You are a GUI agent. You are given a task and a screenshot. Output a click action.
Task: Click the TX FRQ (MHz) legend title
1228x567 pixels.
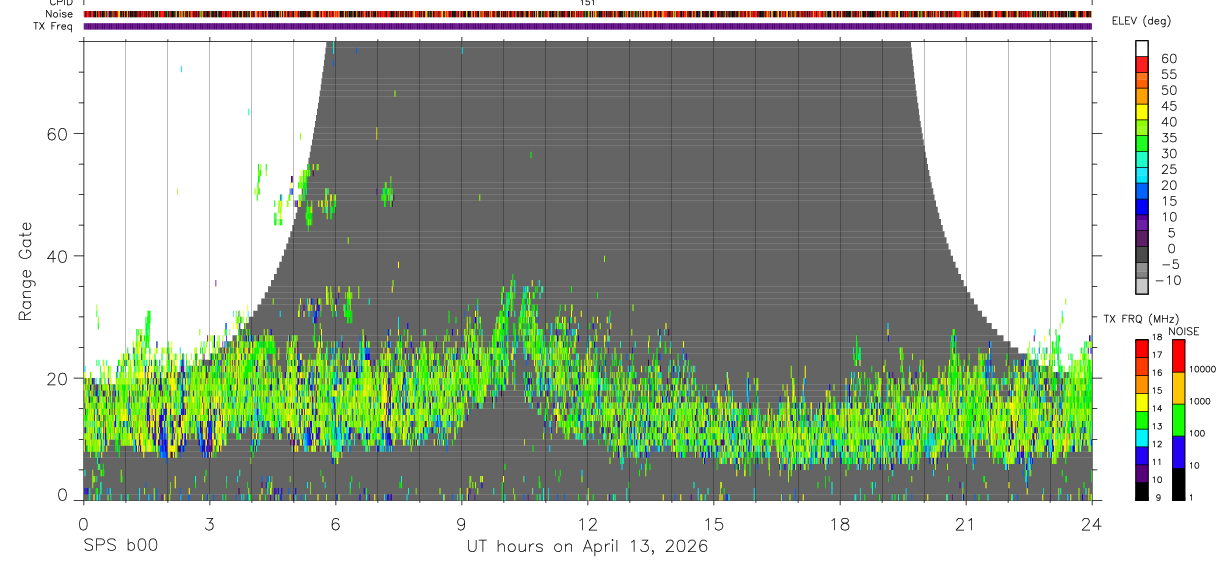1137,319
